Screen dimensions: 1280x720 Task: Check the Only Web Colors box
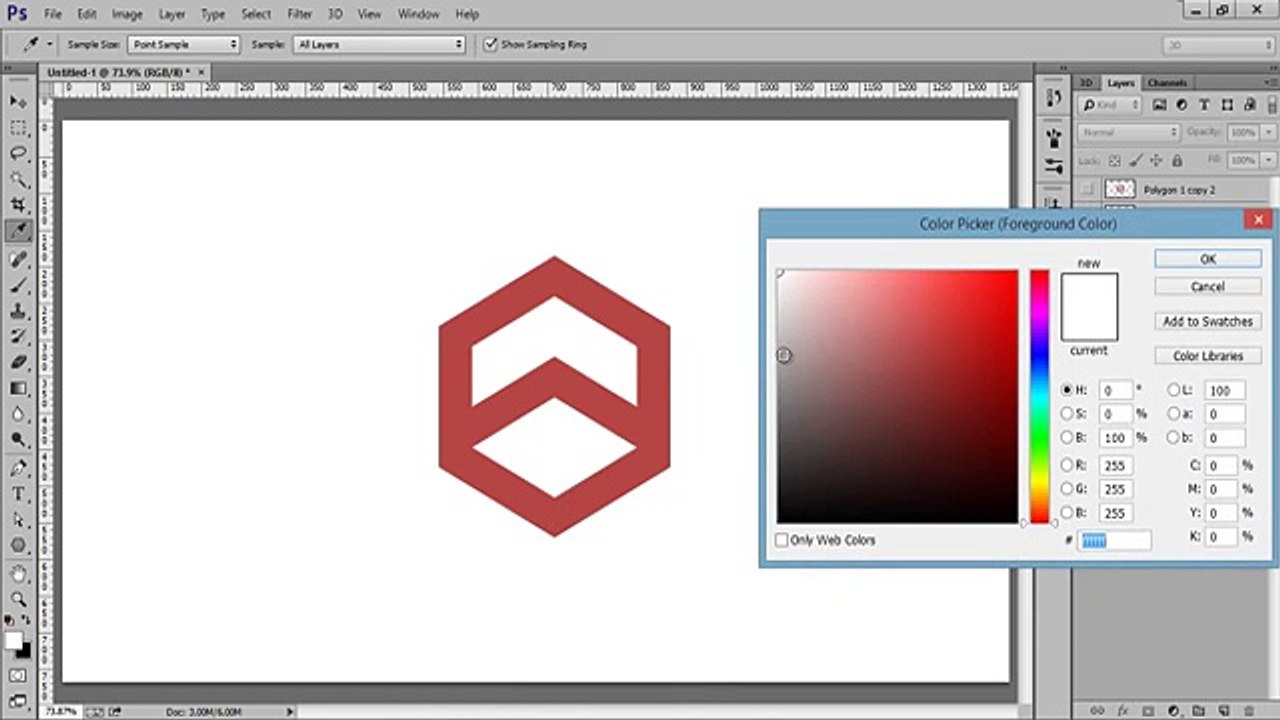click(x=782, y=540)
